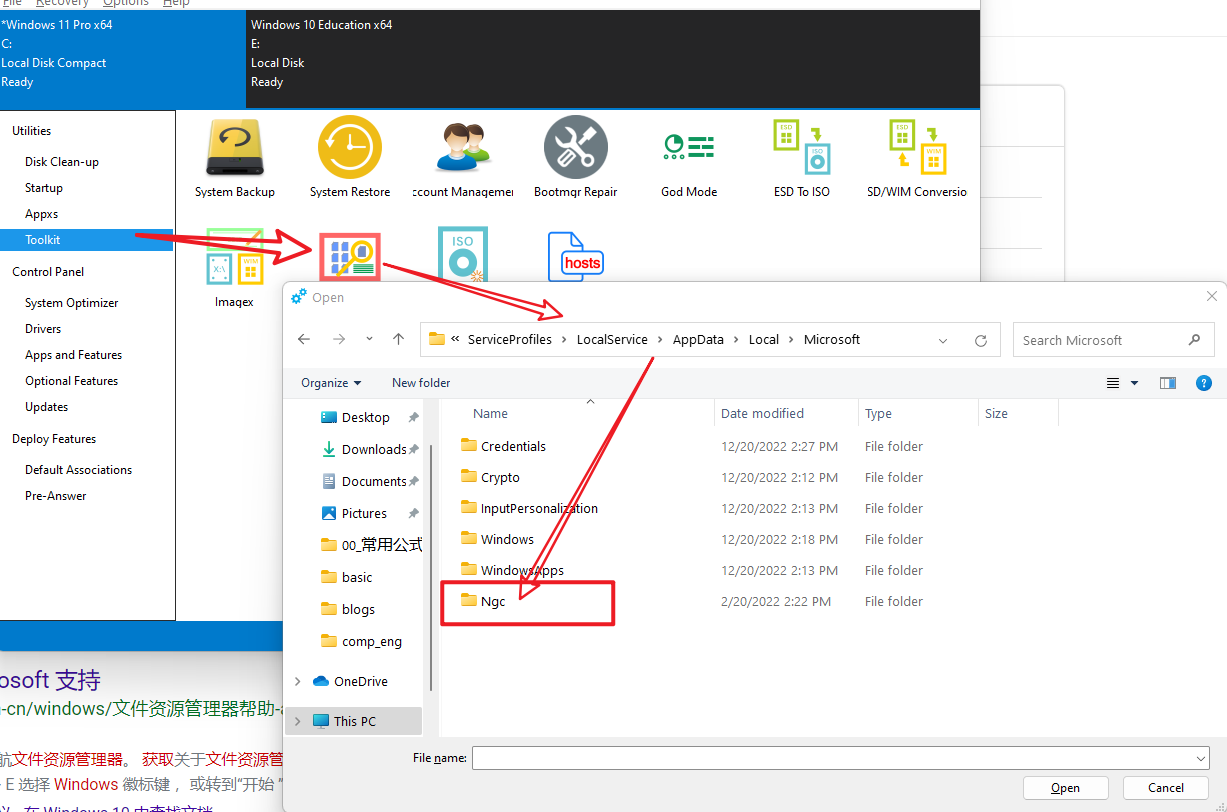Image resolution: width=1227 pixels, height=812 pixels.
Task: Click the Open button
Action: pyautogui.click(x=1065, y=788)
